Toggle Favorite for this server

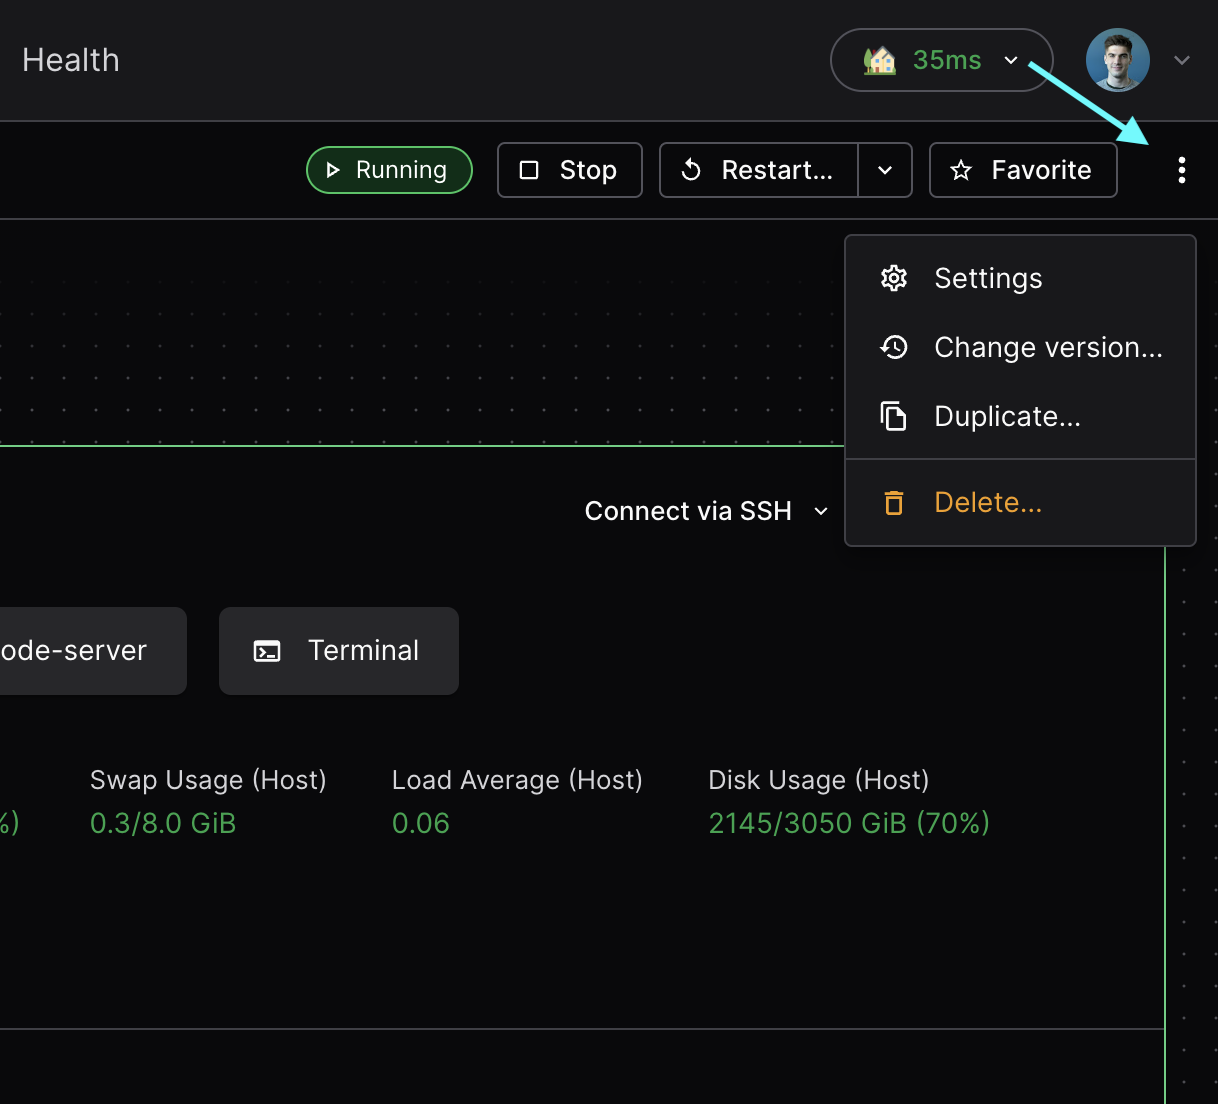click(x=1023, y=170)
